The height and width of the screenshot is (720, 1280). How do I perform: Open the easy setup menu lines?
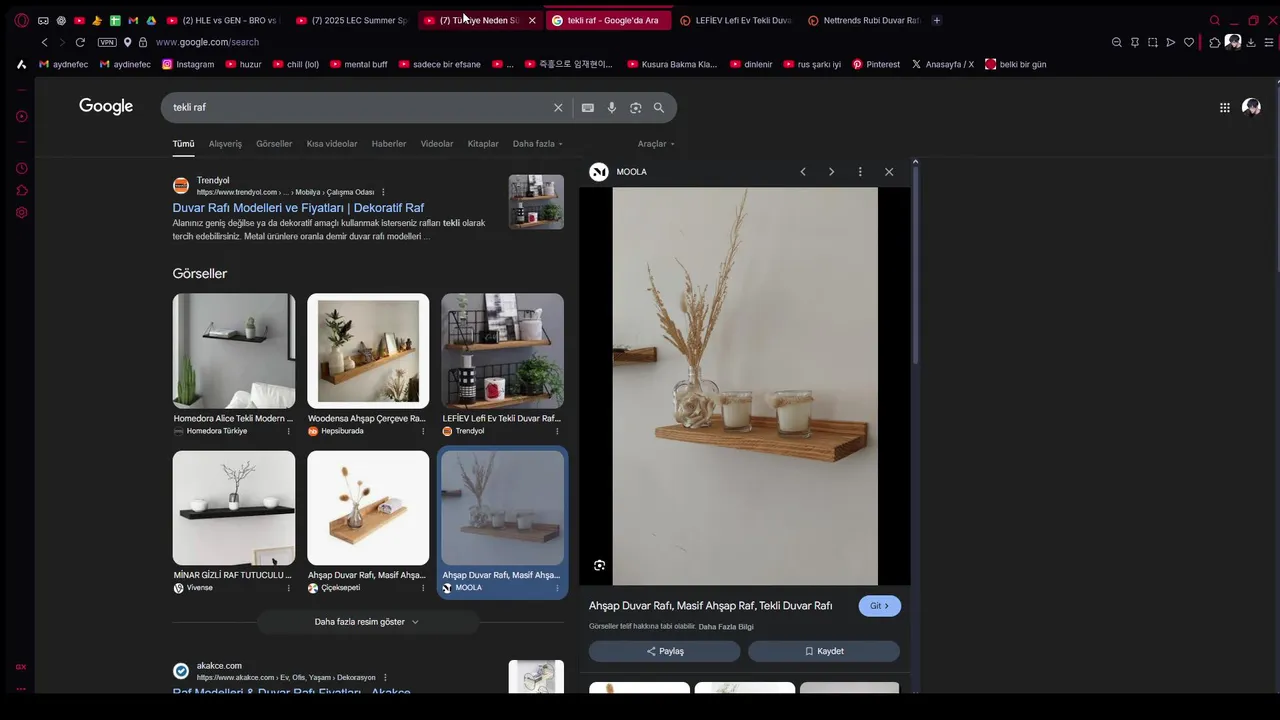(x=1269, y=42)
